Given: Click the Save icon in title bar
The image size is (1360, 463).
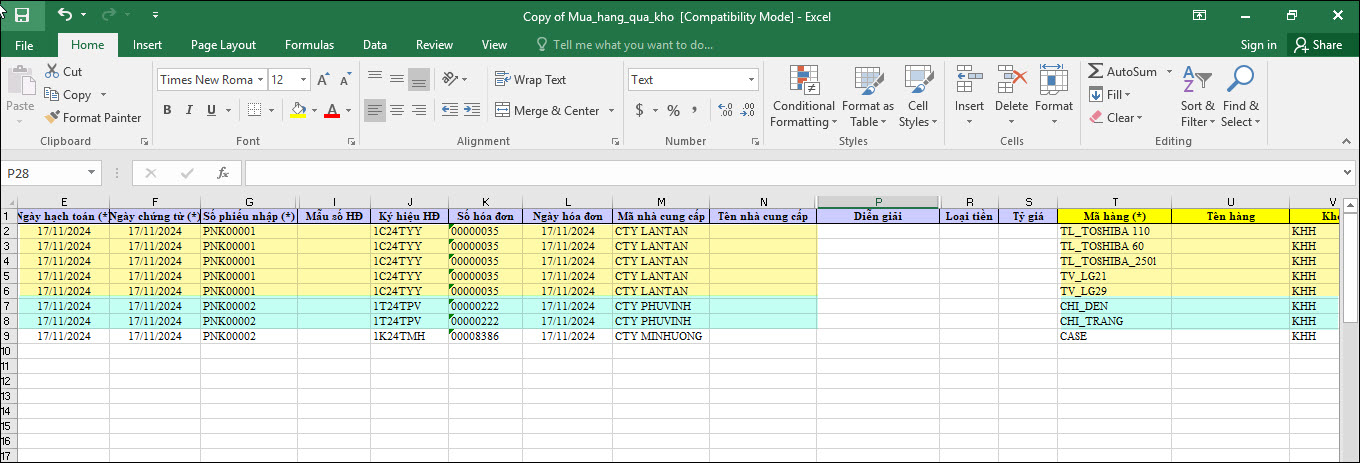Looking at the screenshot, I should click(x=22, y=16).
